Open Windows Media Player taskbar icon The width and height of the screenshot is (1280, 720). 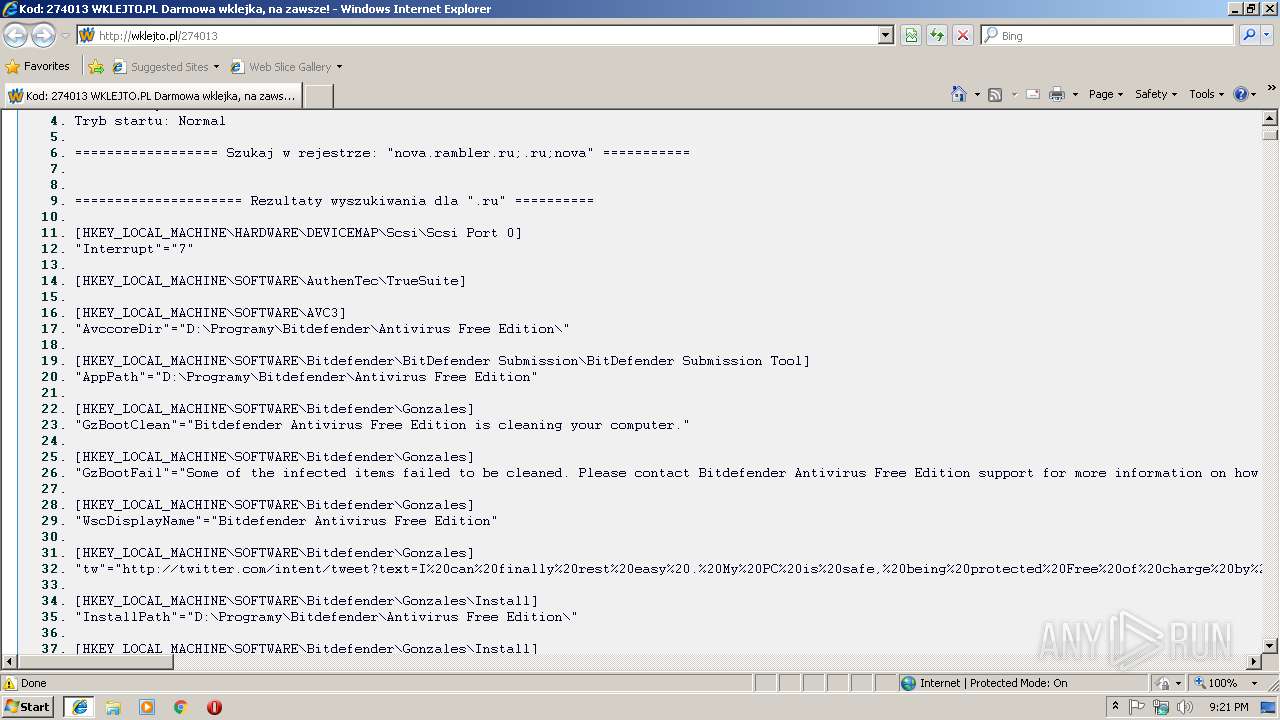147,707
